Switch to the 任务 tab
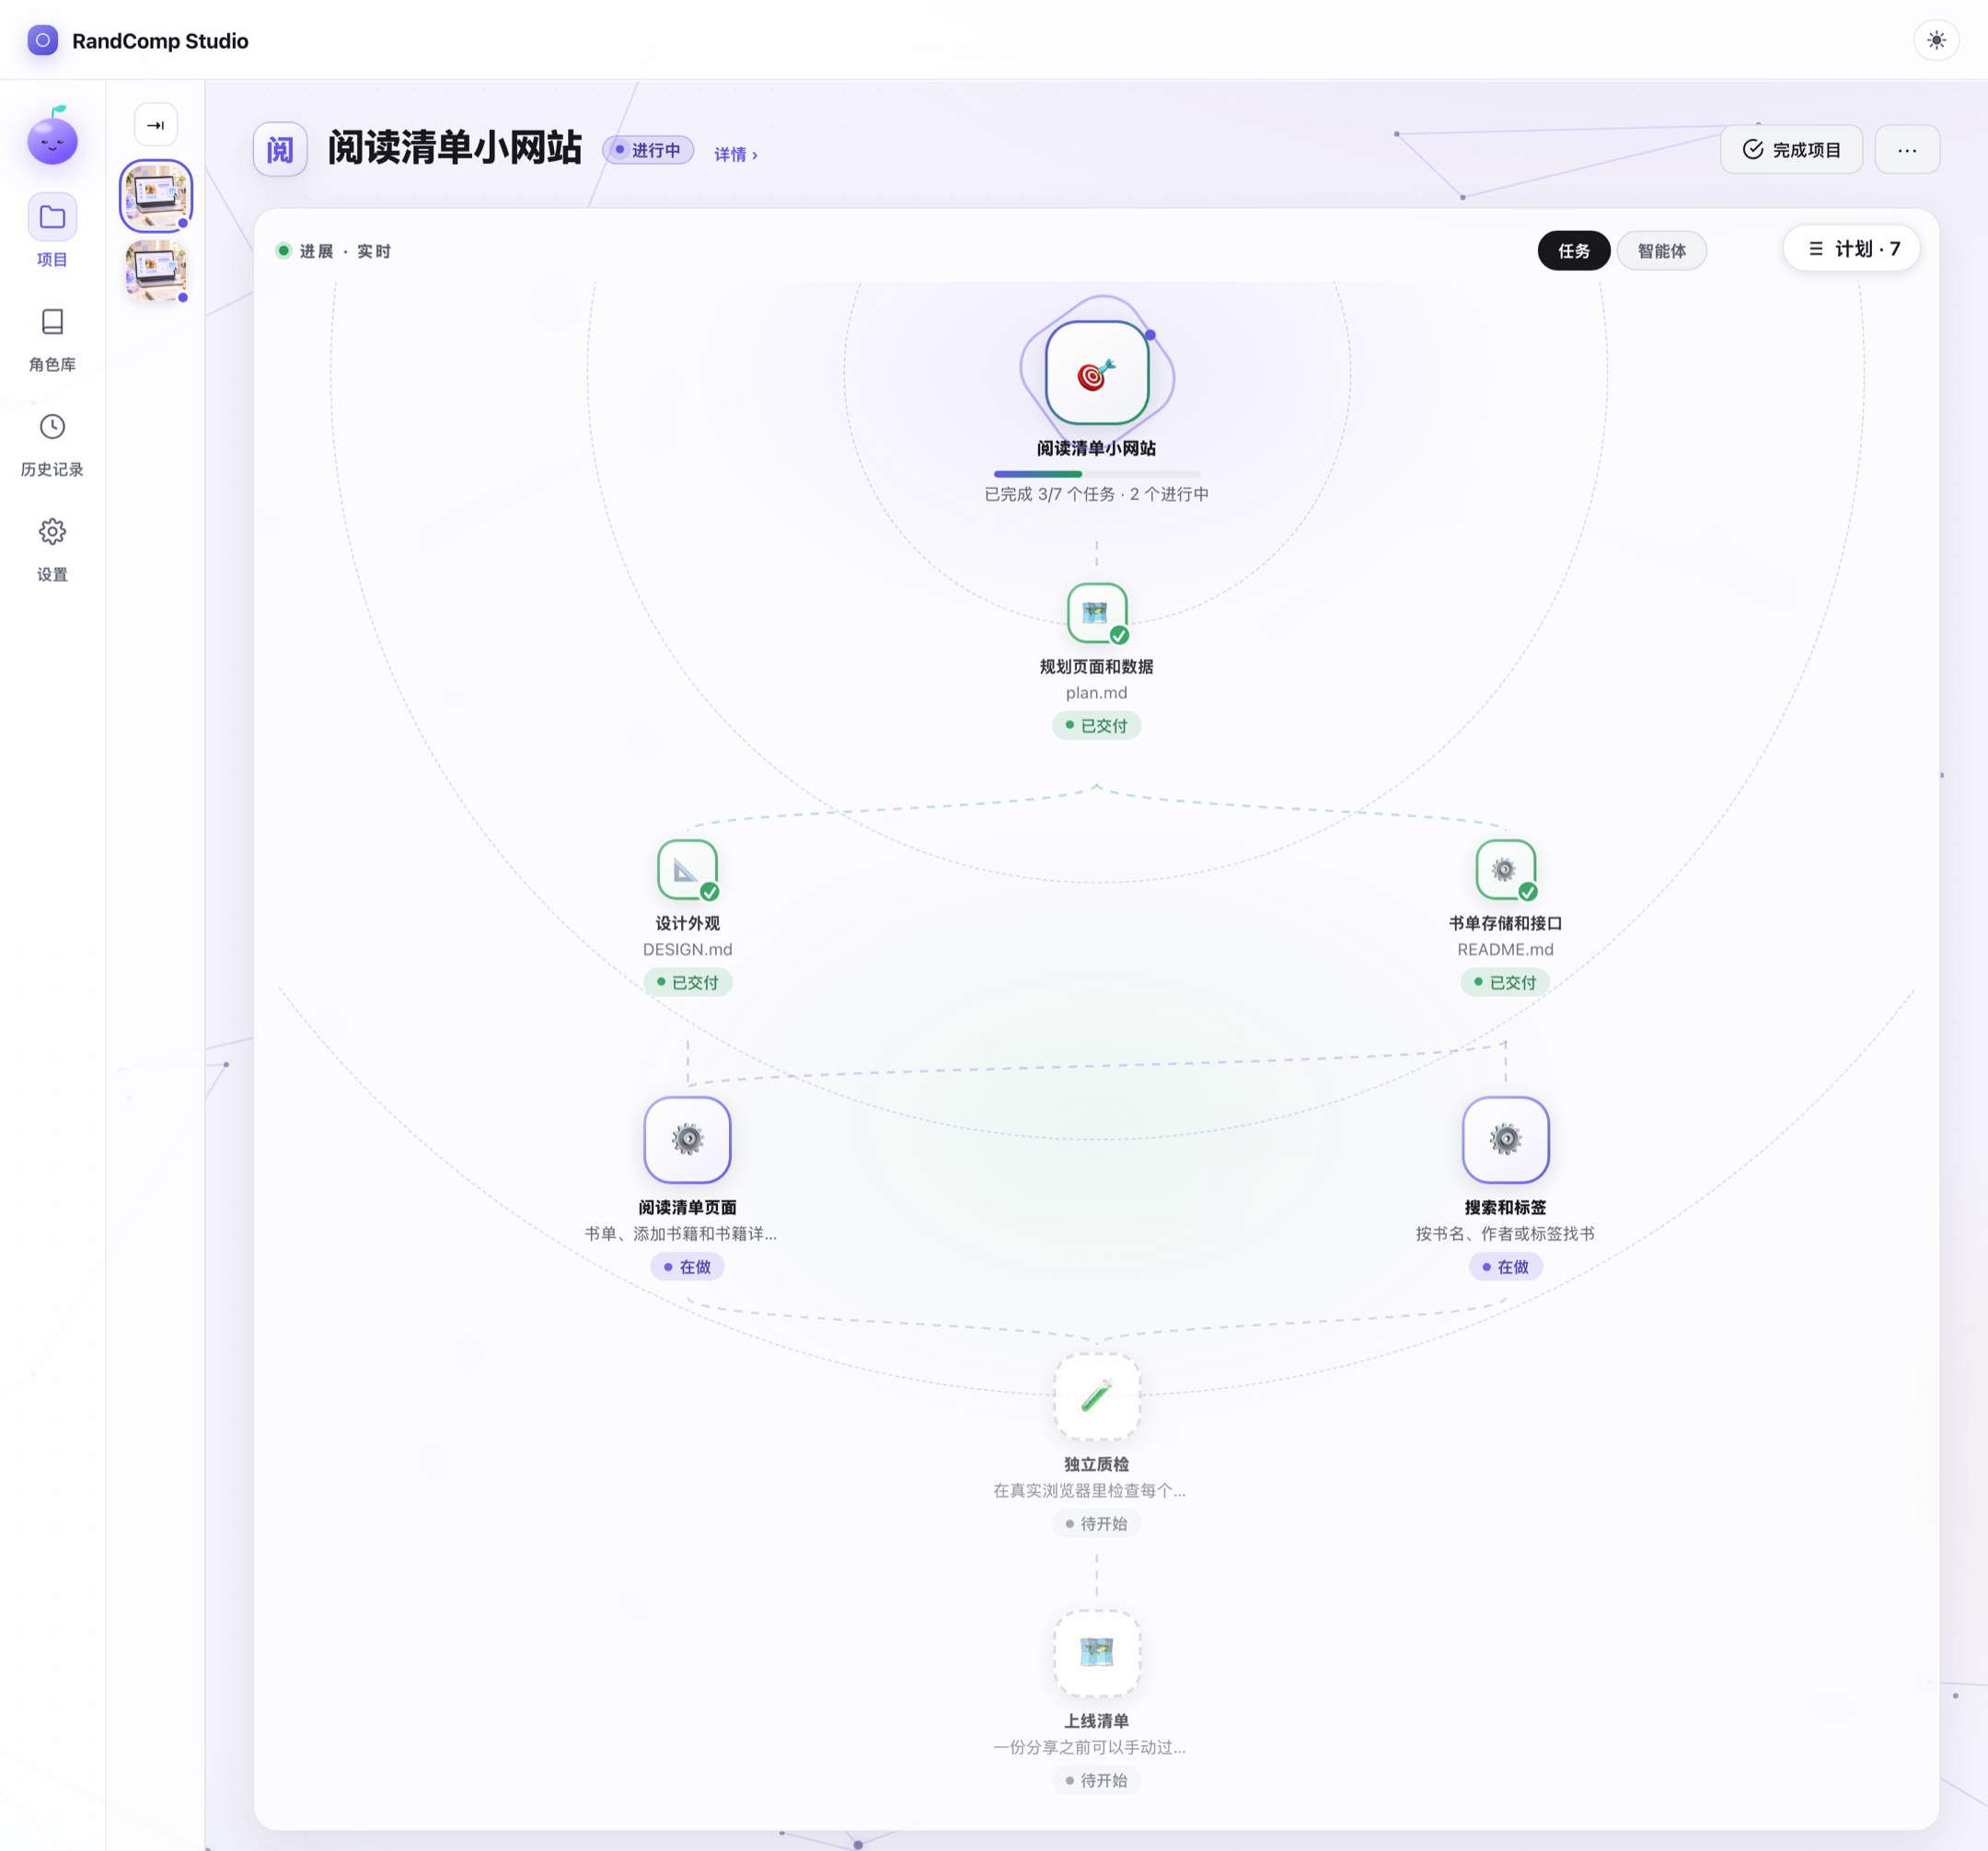 point(1573,251)
